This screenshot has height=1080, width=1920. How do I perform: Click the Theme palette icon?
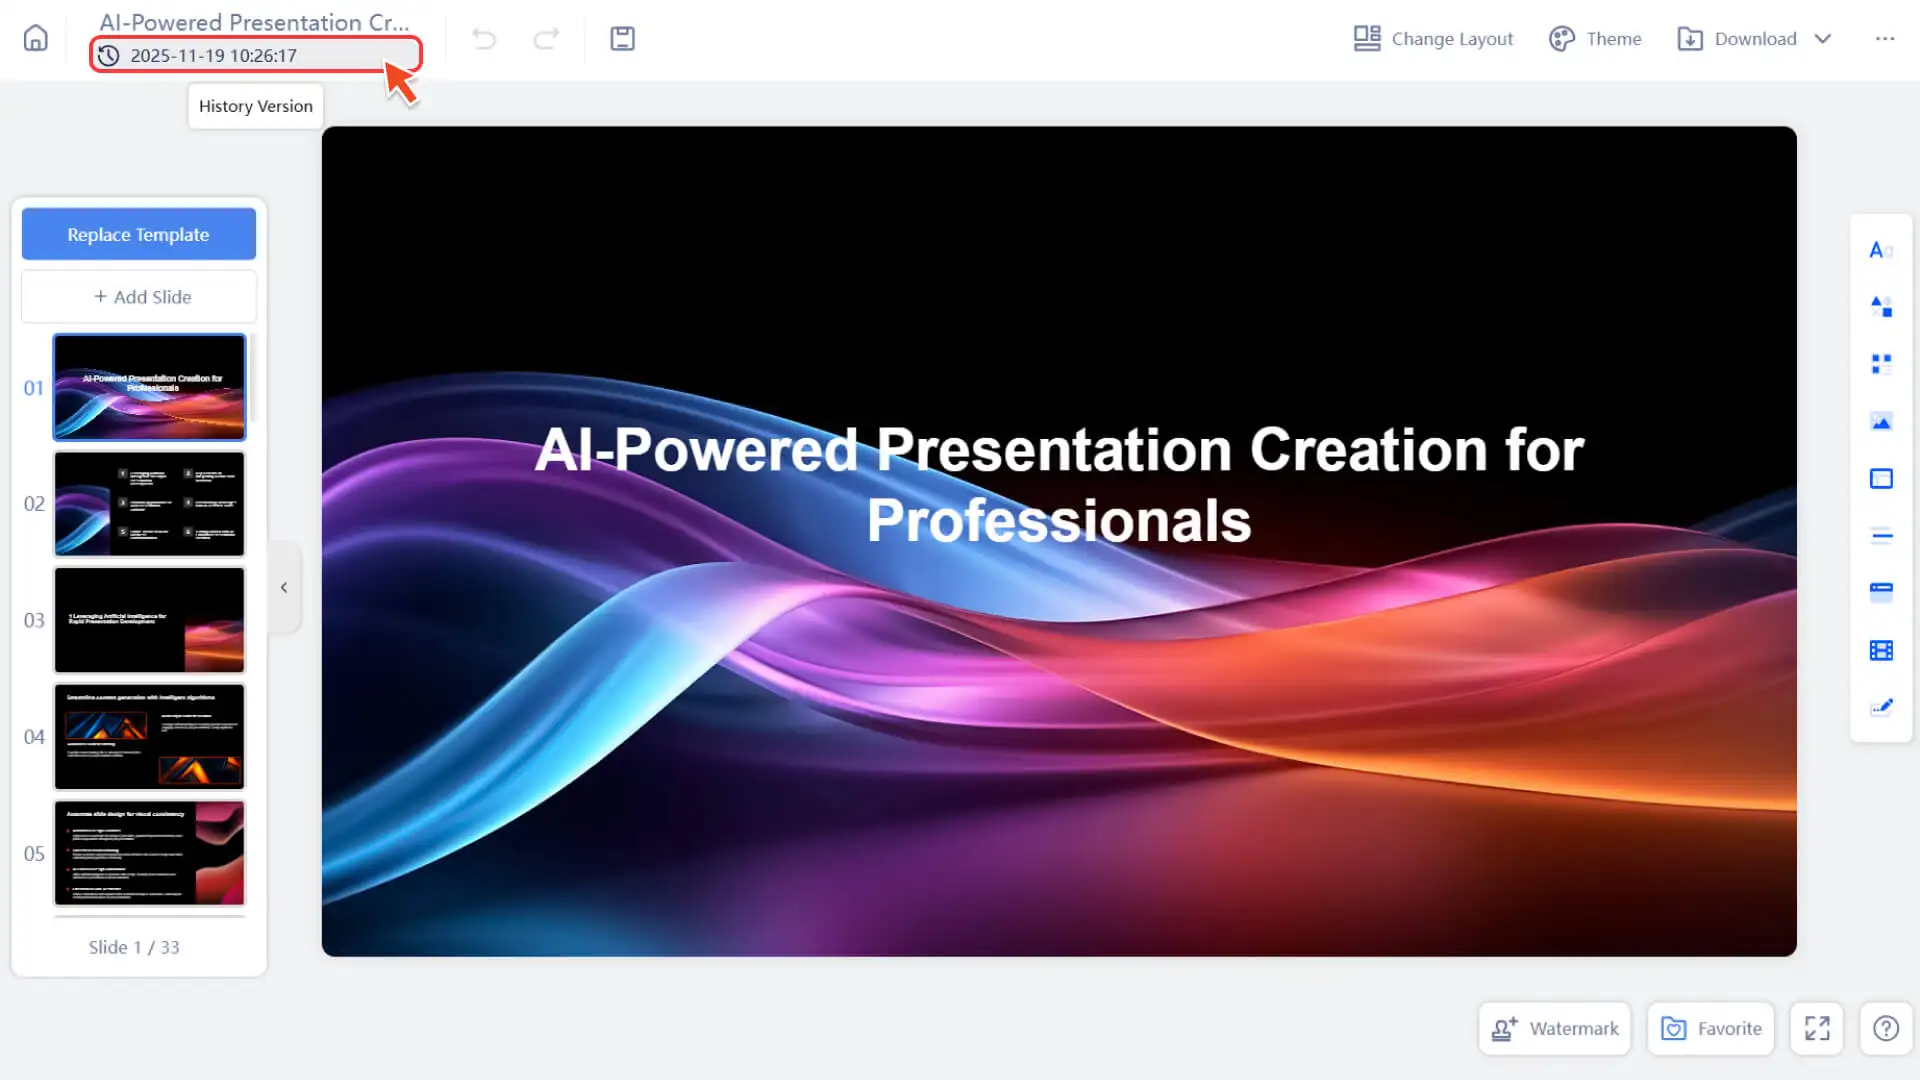(x=1561, y=38)
